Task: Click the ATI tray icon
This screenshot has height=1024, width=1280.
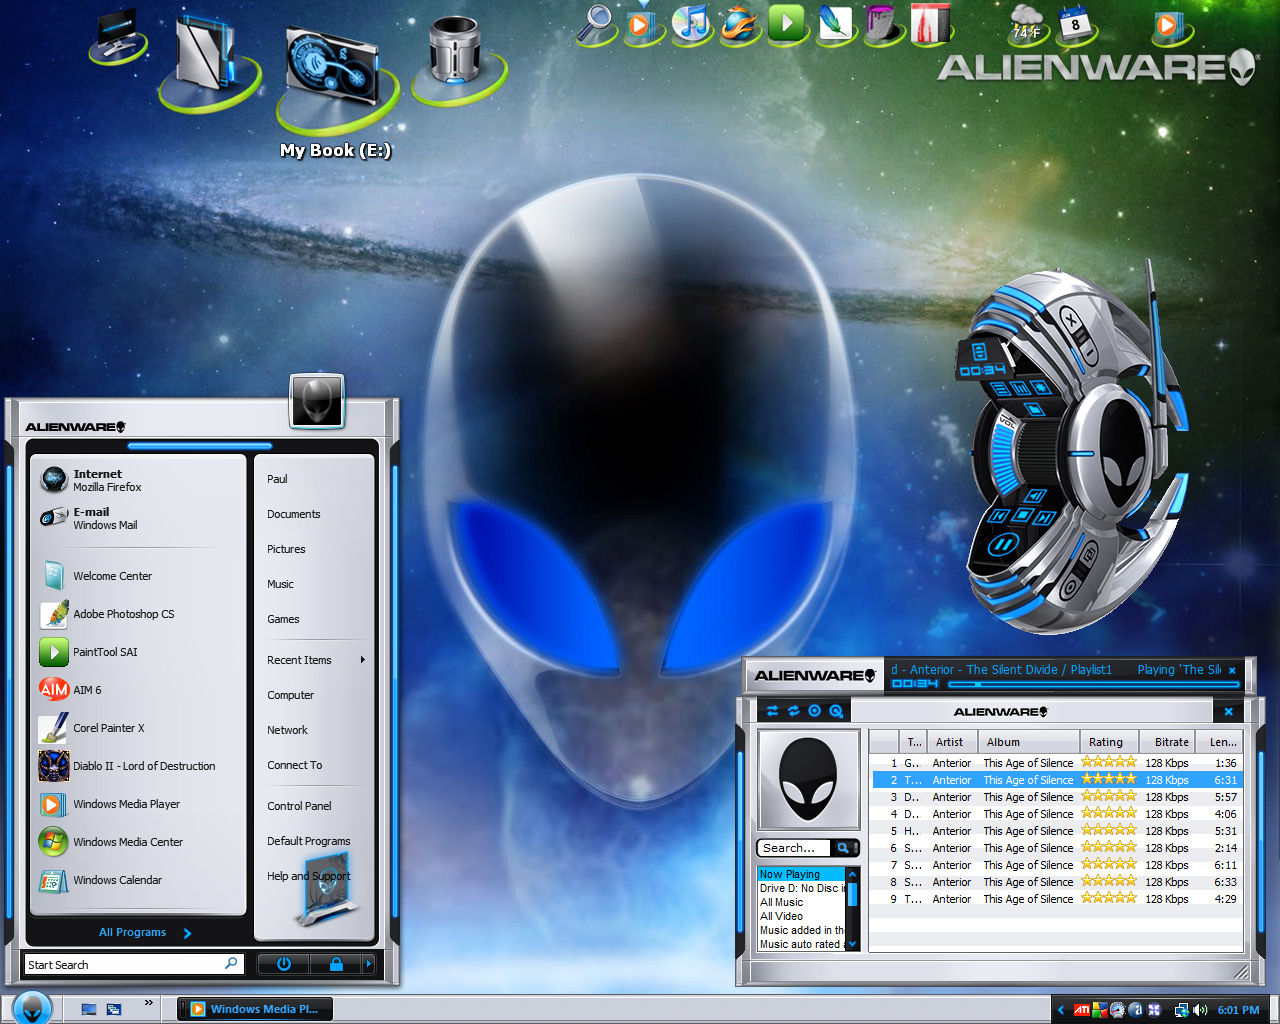Action: point(1081,1010)
